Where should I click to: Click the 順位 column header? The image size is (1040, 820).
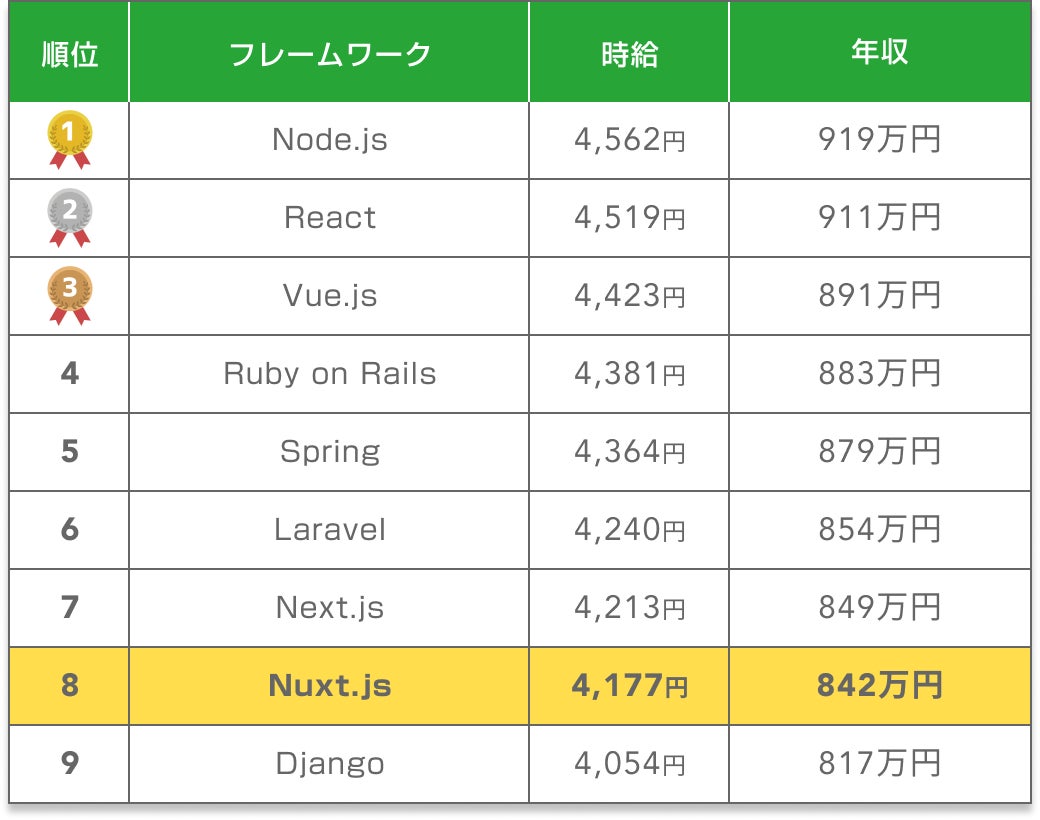pyautogui.click(x=69, y=53)
